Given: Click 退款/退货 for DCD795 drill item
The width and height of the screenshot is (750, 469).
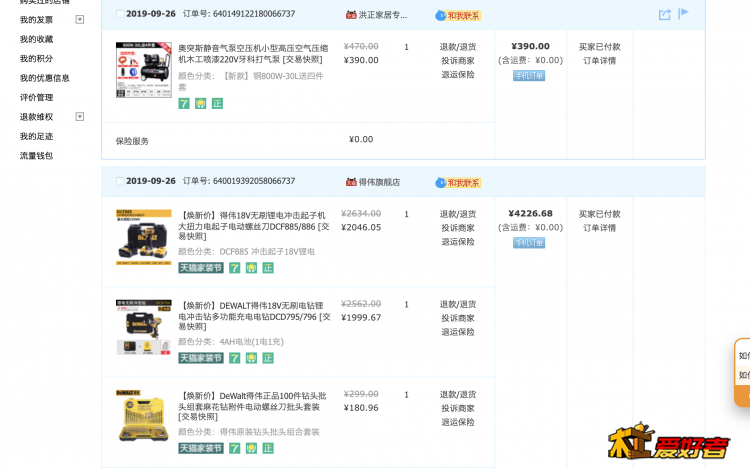Looking at the screenshot, I should coord(458,305).
